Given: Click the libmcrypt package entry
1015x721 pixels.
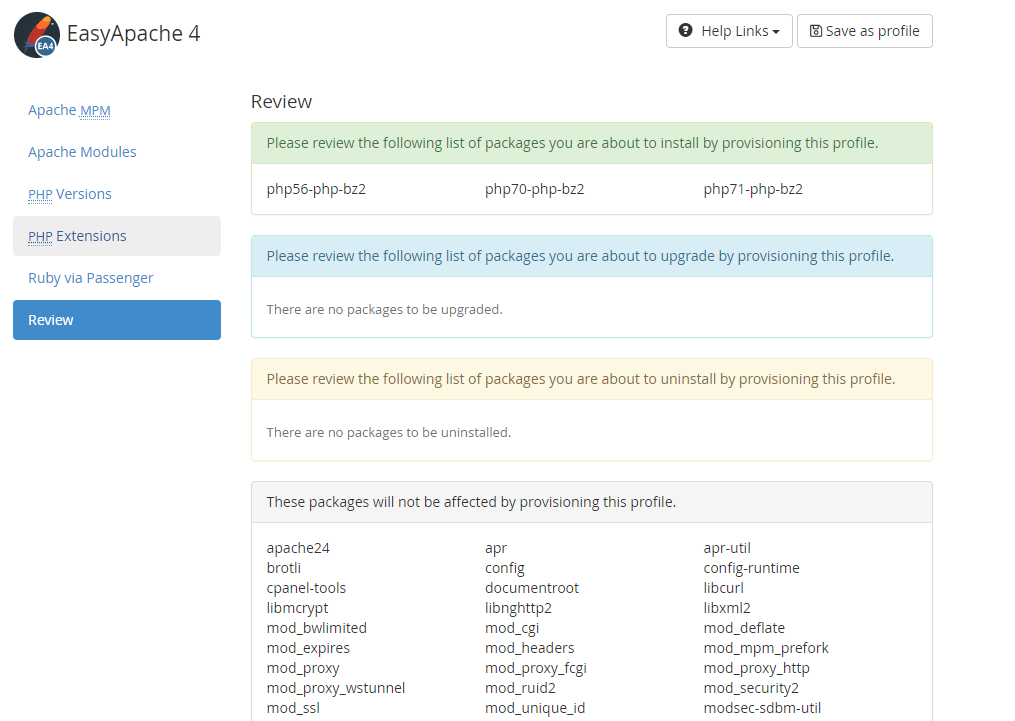Looking at the screenshot, I should click(297, 608).
